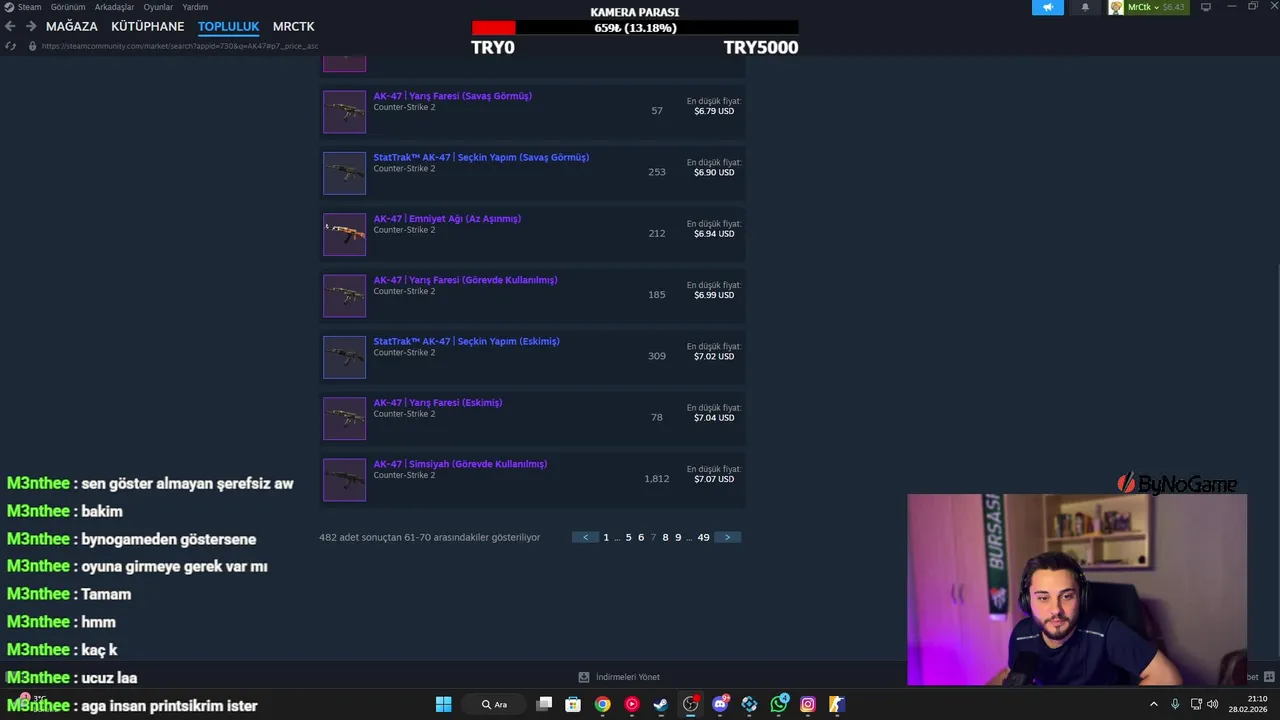Jump to results page 6
The image size is (1280, 720).
click(x=641, y=537)
